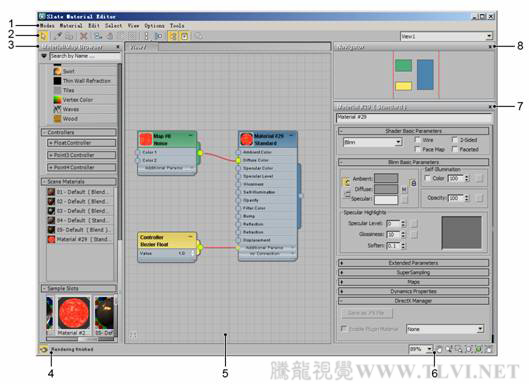The image size is (529, 384).
Task: Select Thin Wall Refraction map entry
Action: point(82,81)
